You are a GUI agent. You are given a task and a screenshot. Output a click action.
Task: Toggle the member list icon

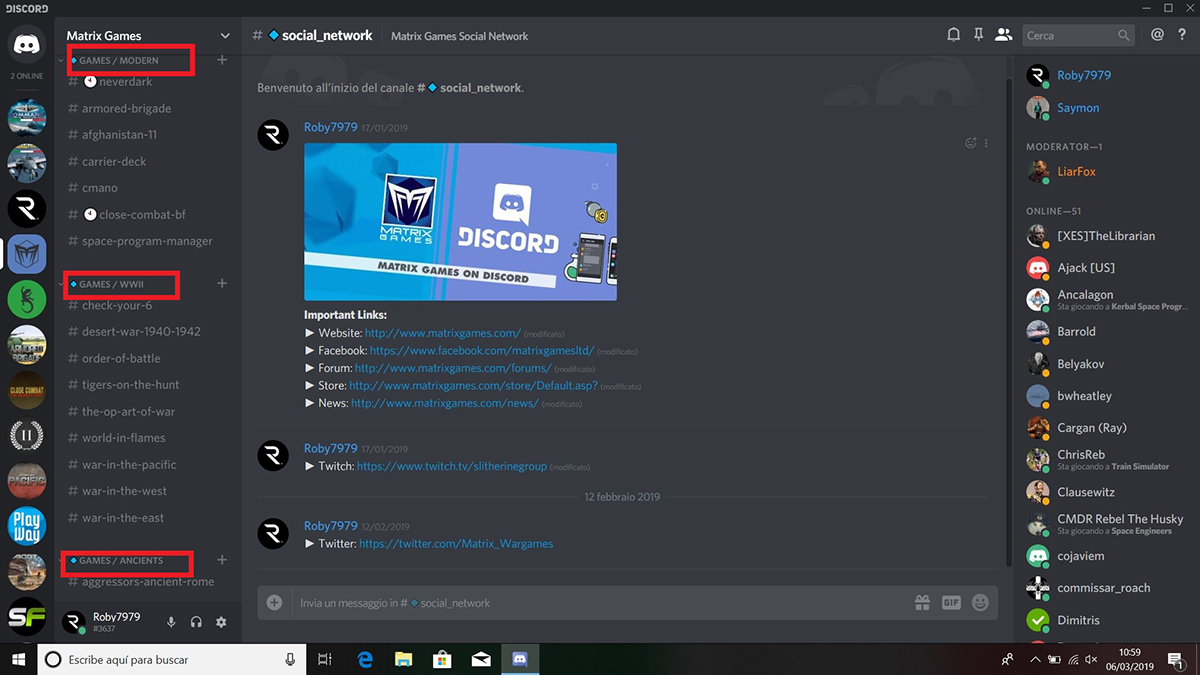coord(1003,35)
